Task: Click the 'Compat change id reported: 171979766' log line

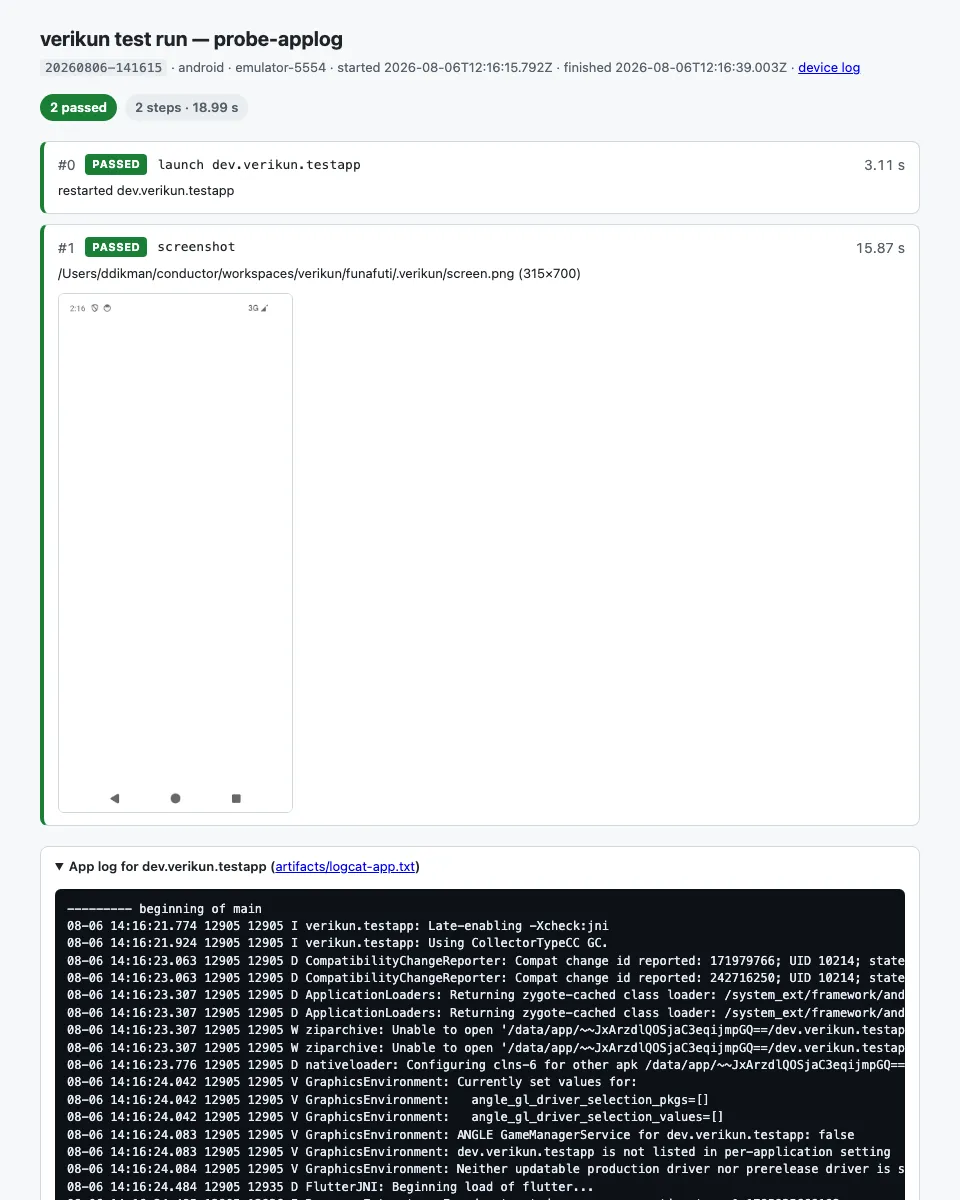Action: pyautogui.click(x=486, y=960)
